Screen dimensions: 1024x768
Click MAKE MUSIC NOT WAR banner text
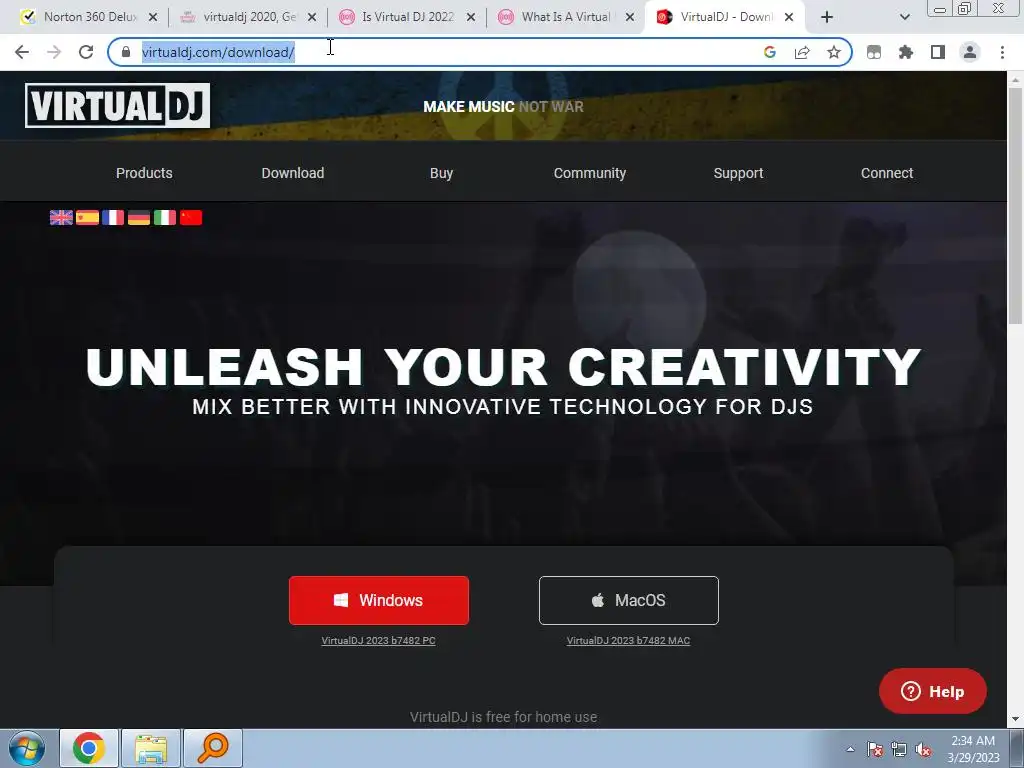(503, 106)
